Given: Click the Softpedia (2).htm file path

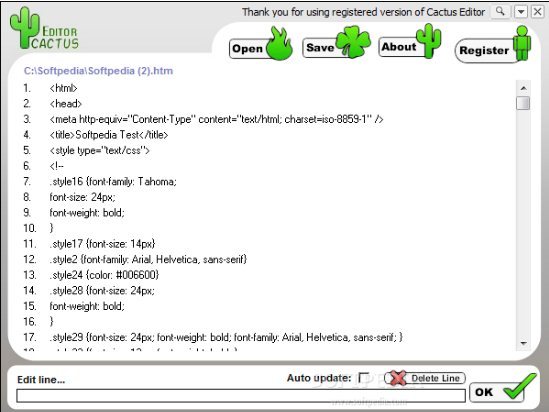Looking at the screenshot, I should pyautogui.click(x=98, y=71).
